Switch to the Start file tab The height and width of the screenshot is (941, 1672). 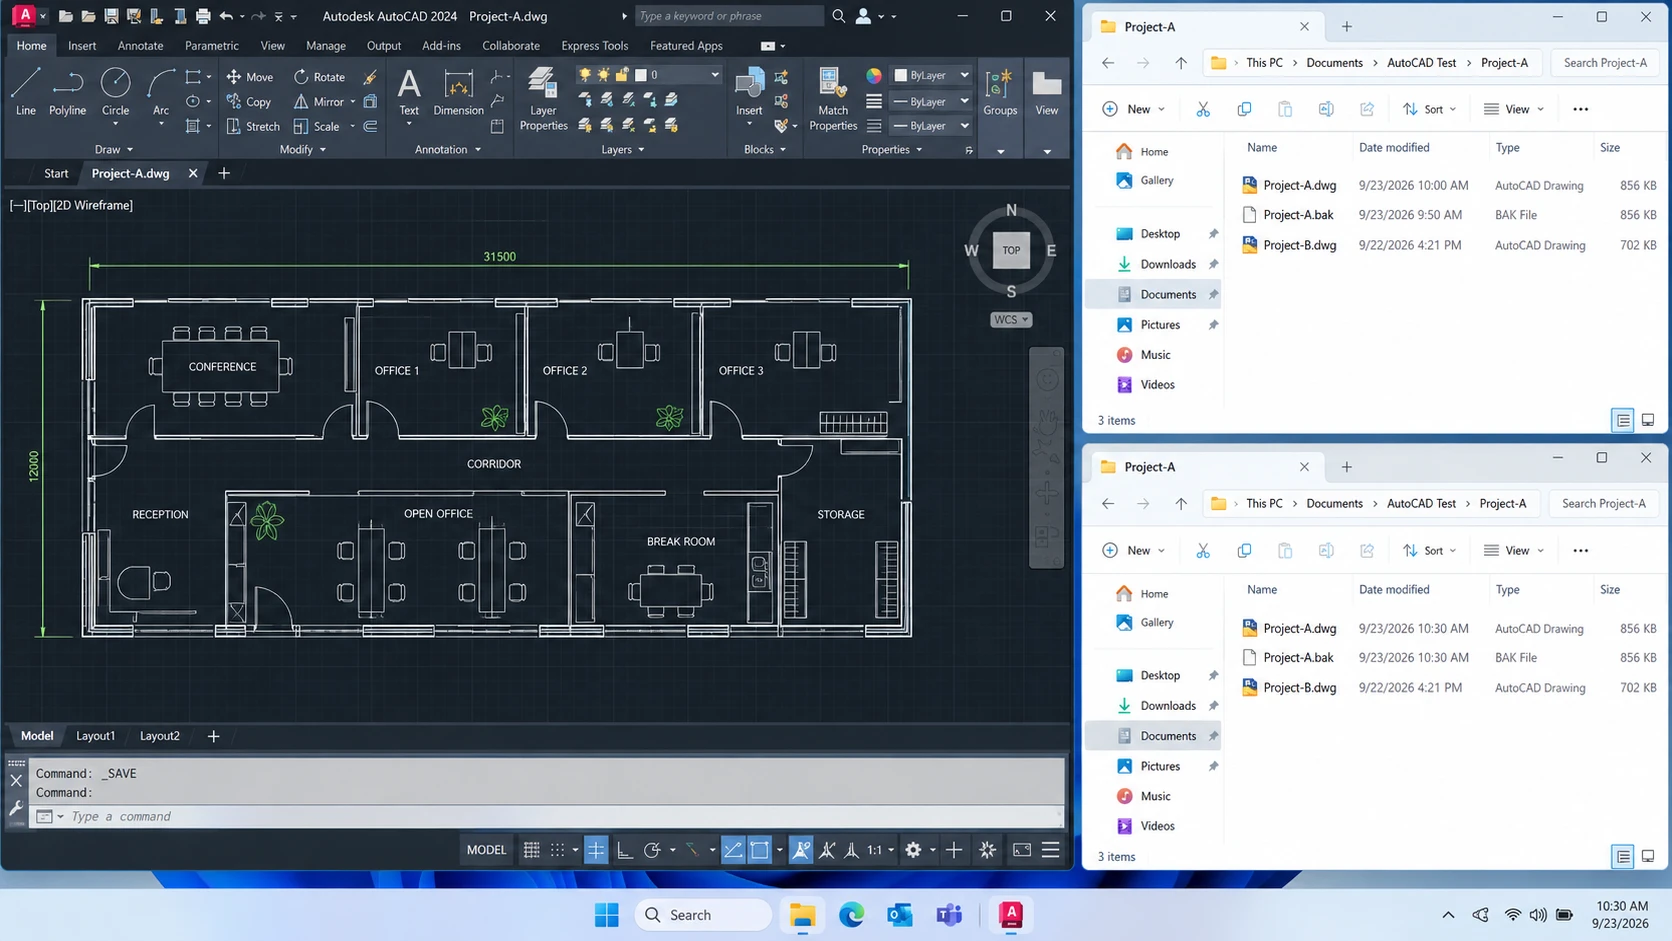pos(56,174)
